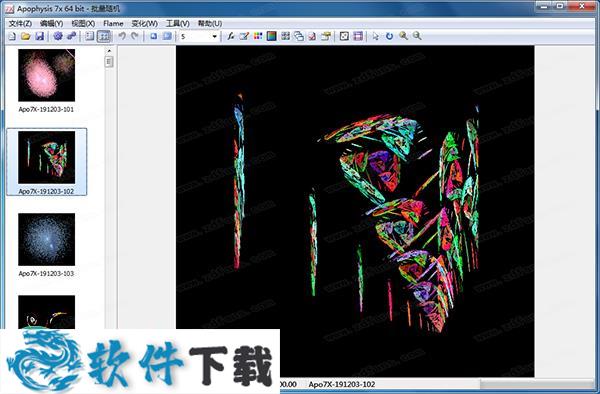The height and width of the screenshot is (394, 600).
Task: Click the Undo arrow icon
Action: [x=122, y=36]
